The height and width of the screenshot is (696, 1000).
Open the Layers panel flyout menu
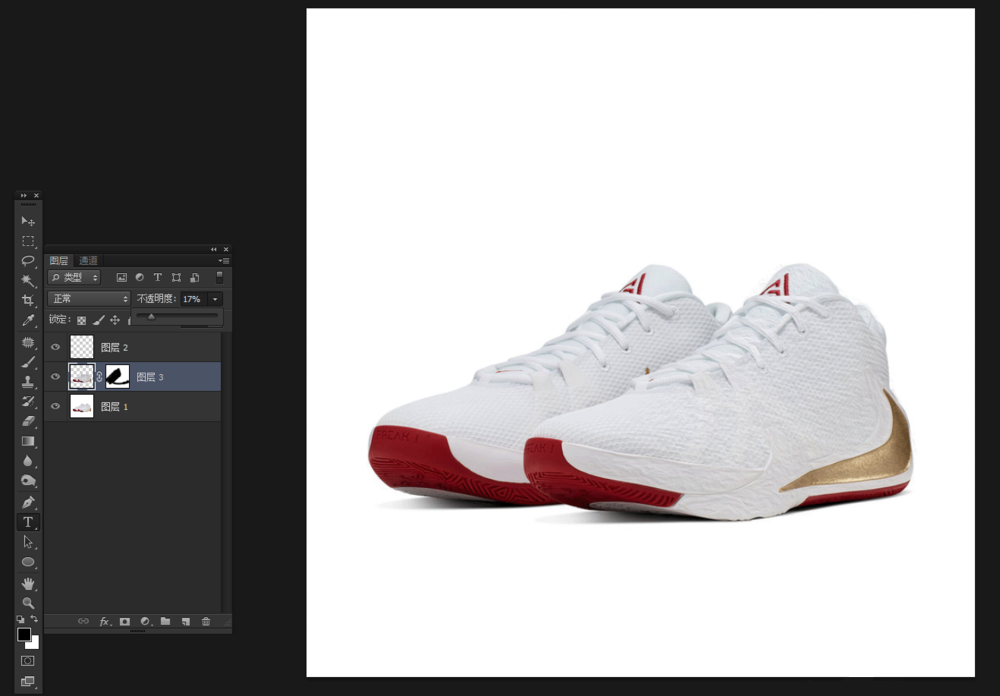(x=224, y=261)
